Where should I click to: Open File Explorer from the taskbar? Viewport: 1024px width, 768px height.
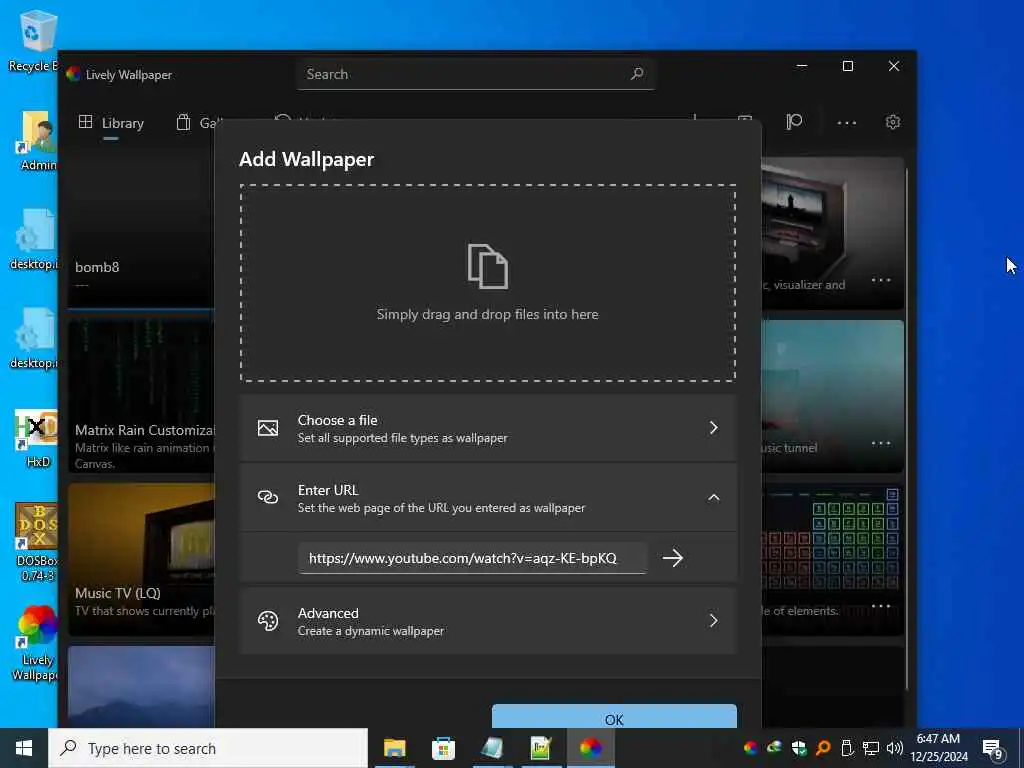394,748
